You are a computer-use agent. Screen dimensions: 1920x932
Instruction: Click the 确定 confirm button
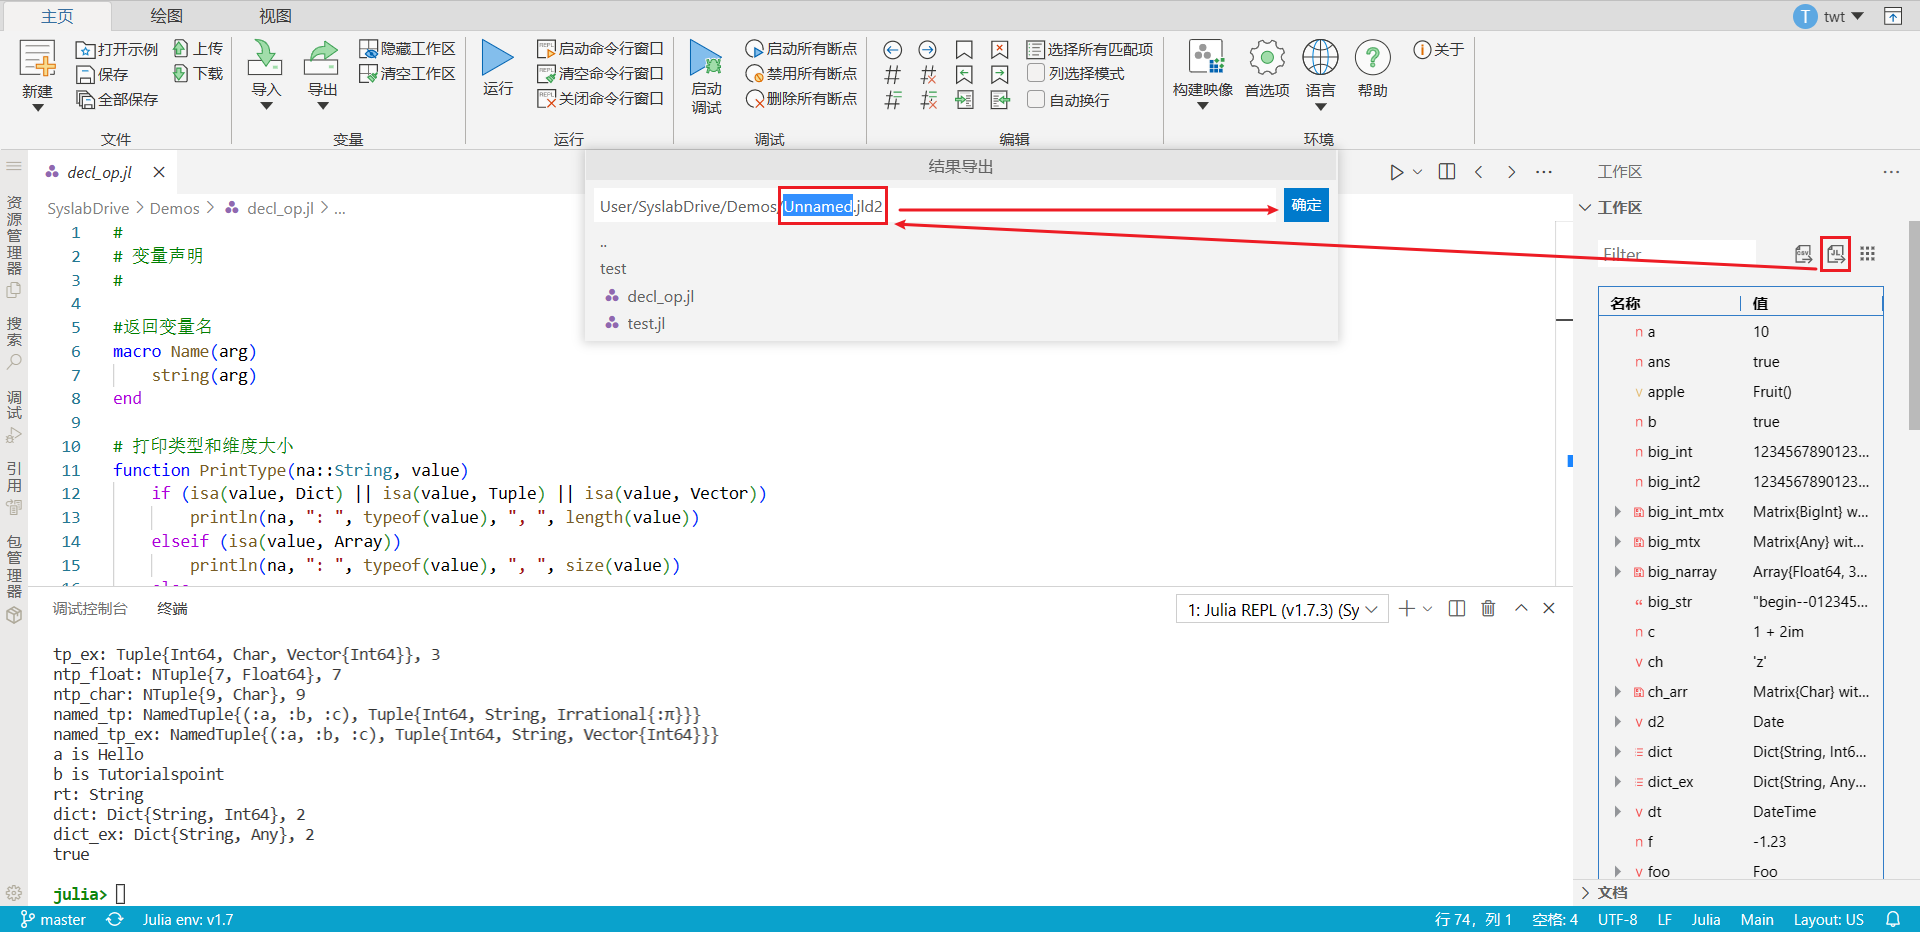point(1306,205)
